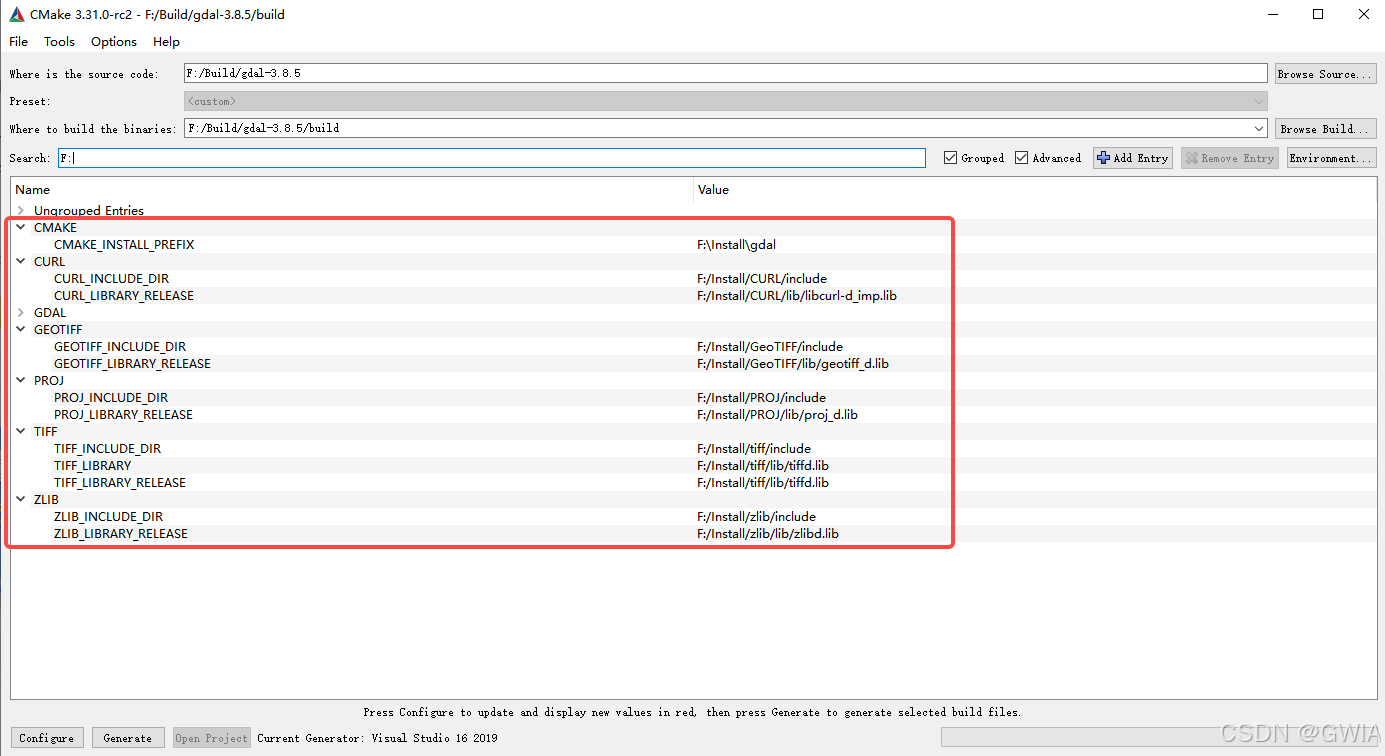This screenshot has width=1385, height=756.
Task: Click the Remove Entry button
Action: [x=1229, y=158]
